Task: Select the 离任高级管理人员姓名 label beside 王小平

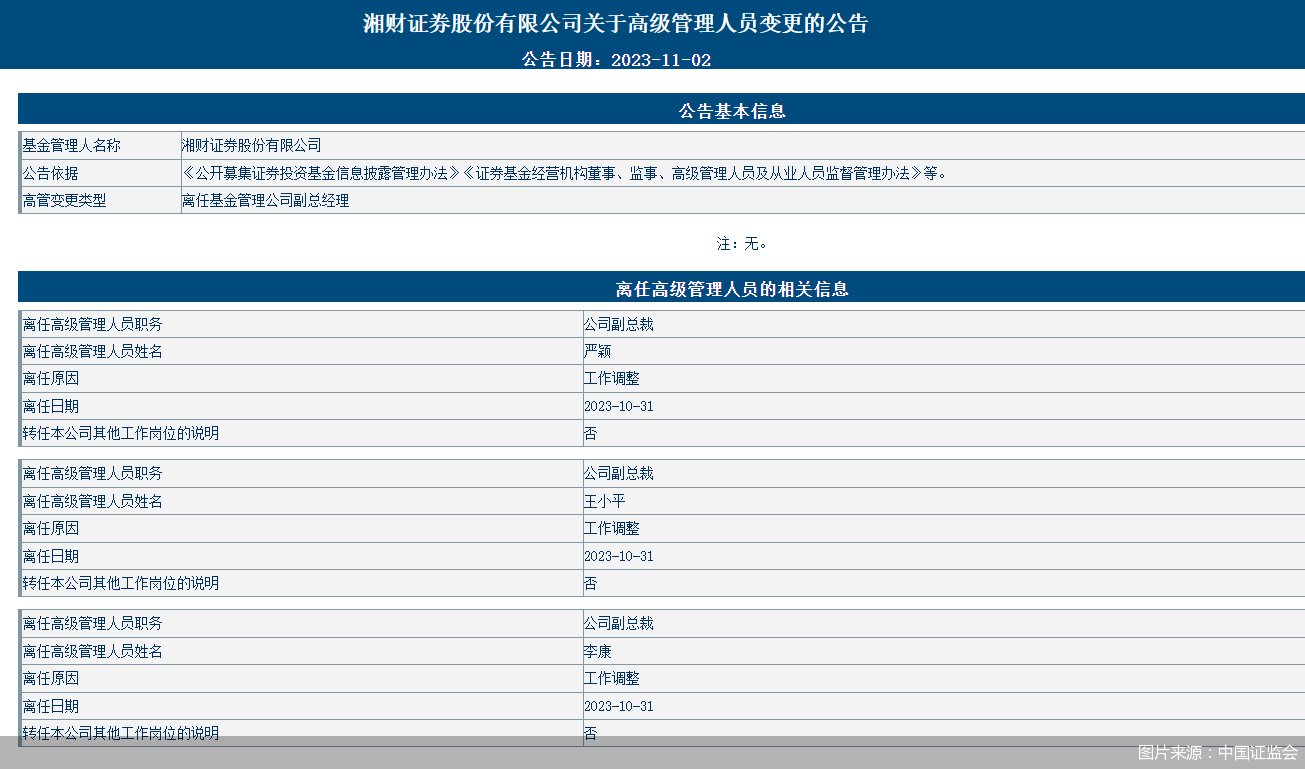Action: point(93,502)
